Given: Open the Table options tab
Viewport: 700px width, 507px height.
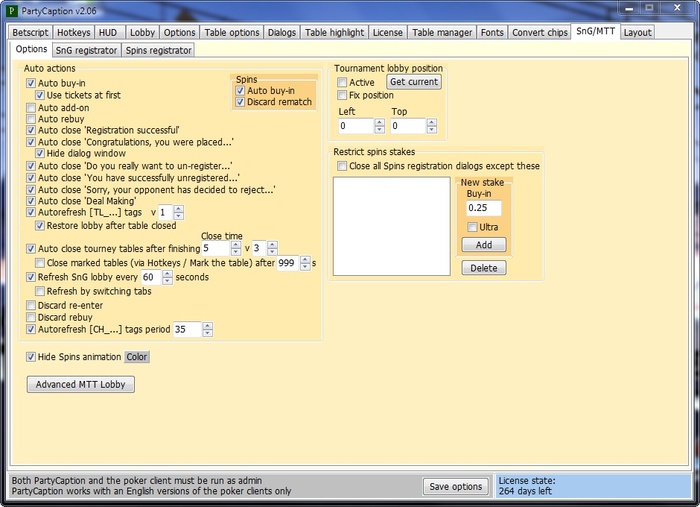Looking at the screenshot, I should pyautogui.click(x=232, y=33).
